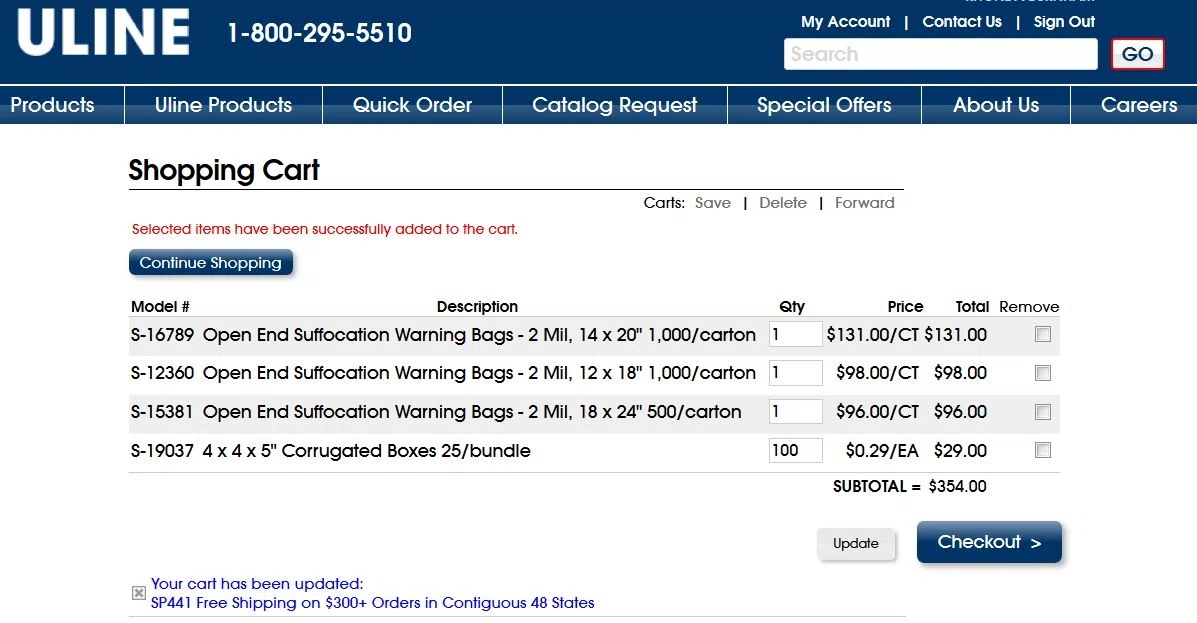This screenshot has height=623, width=1197.
Task: Click the 14 x 20" bags description
Action: pos(479,334)
